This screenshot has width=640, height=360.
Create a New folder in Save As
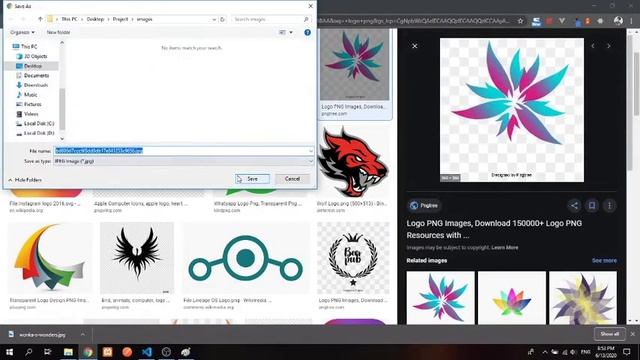pos(58,32)
